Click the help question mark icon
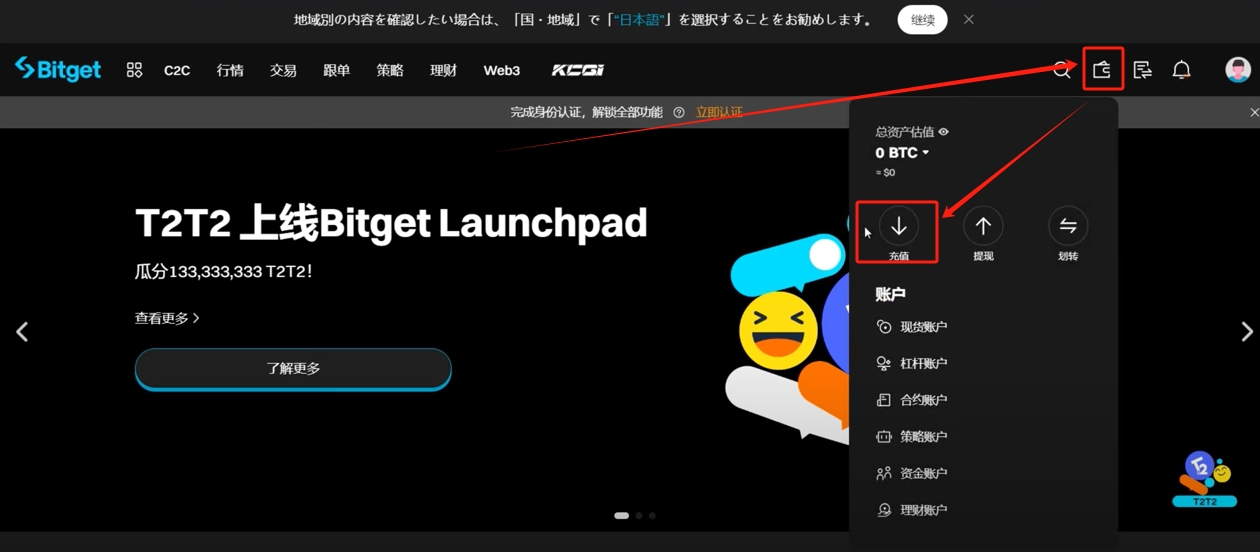 click(x=679, y=113)
